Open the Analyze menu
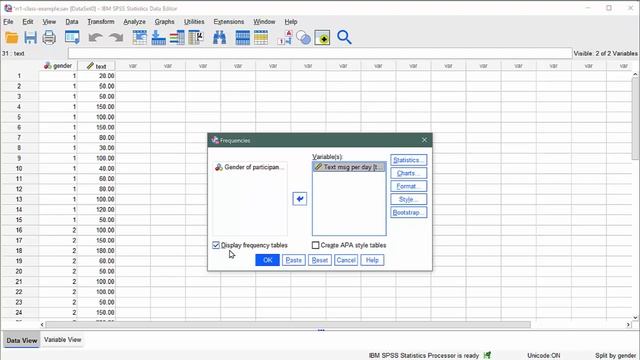 pos(134,22)
